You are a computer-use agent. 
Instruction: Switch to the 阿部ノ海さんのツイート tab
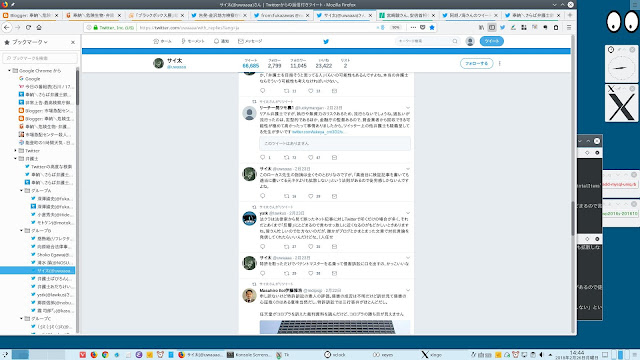(470, 15)
